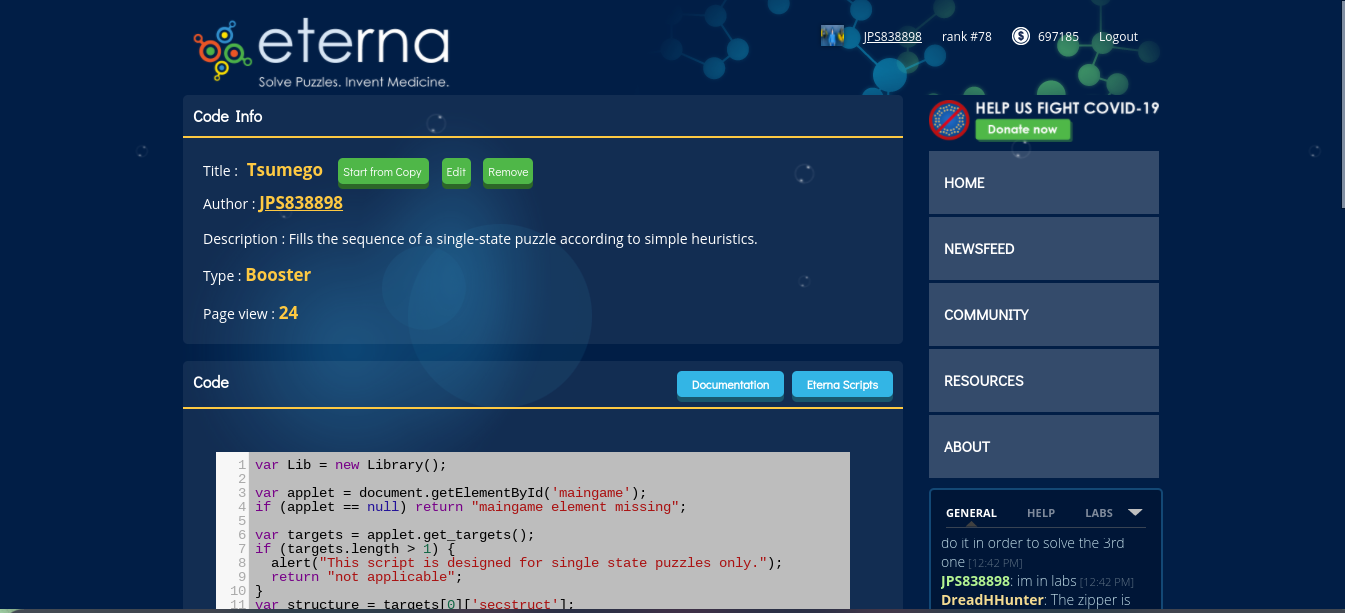Click the Donate now button
The image size is (1345, 613).
coord(1022,129)
